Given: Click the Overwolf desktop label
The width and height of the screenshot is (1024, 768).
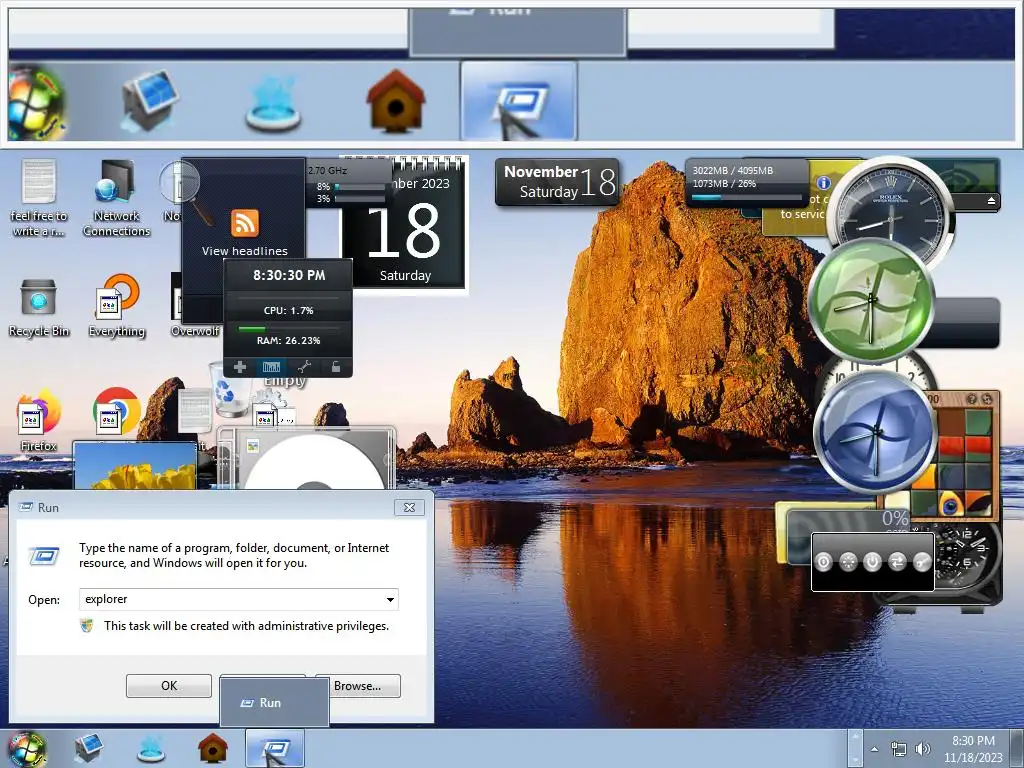Looking at the screenshot, I should (x=195, y=331).
